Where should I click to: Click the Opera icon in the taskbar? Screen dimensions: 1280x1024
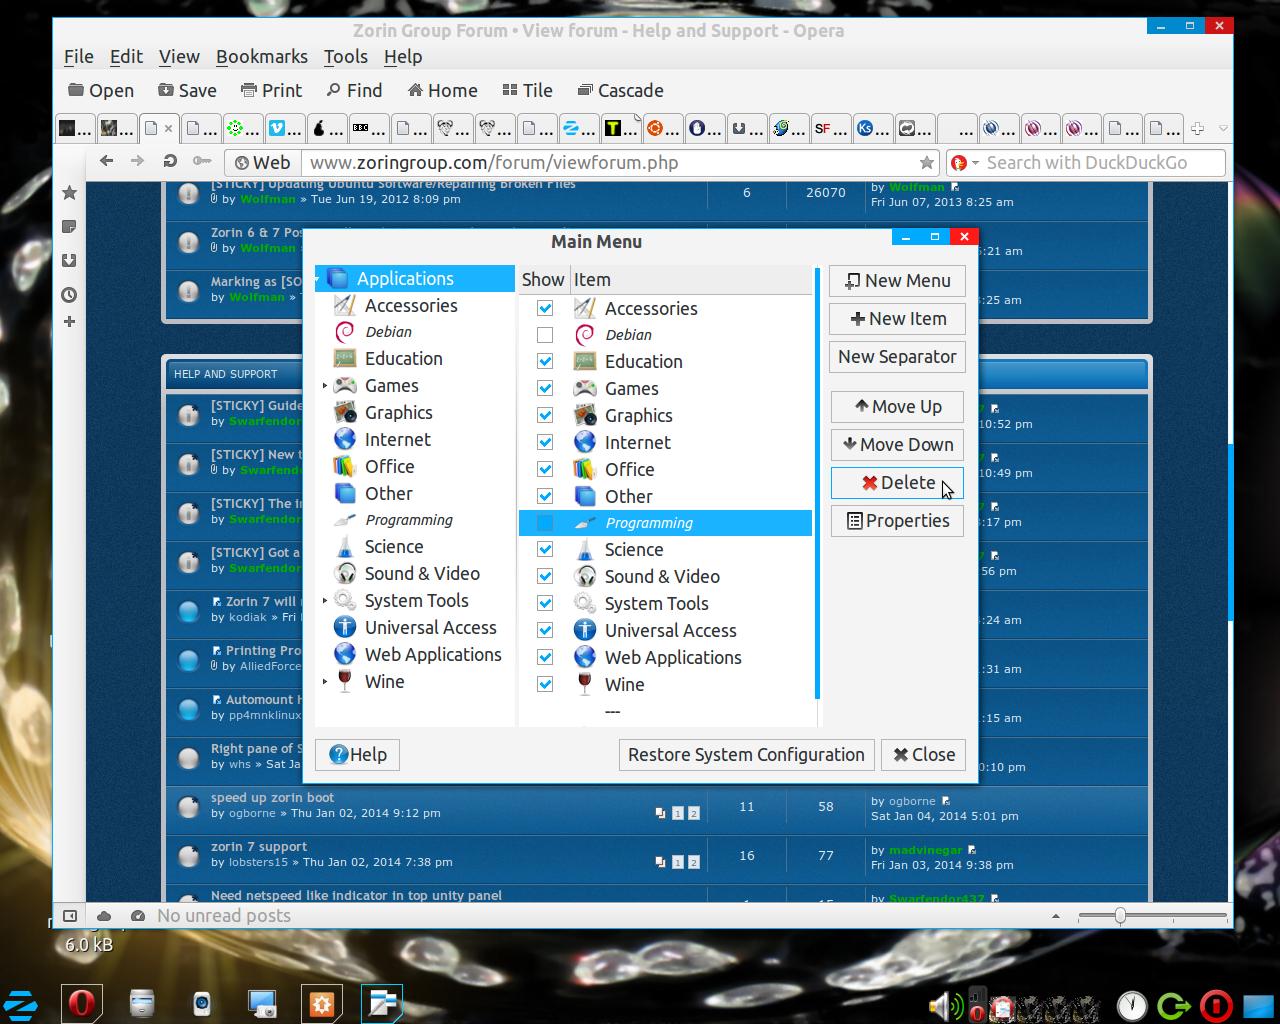coord(81,1003)
